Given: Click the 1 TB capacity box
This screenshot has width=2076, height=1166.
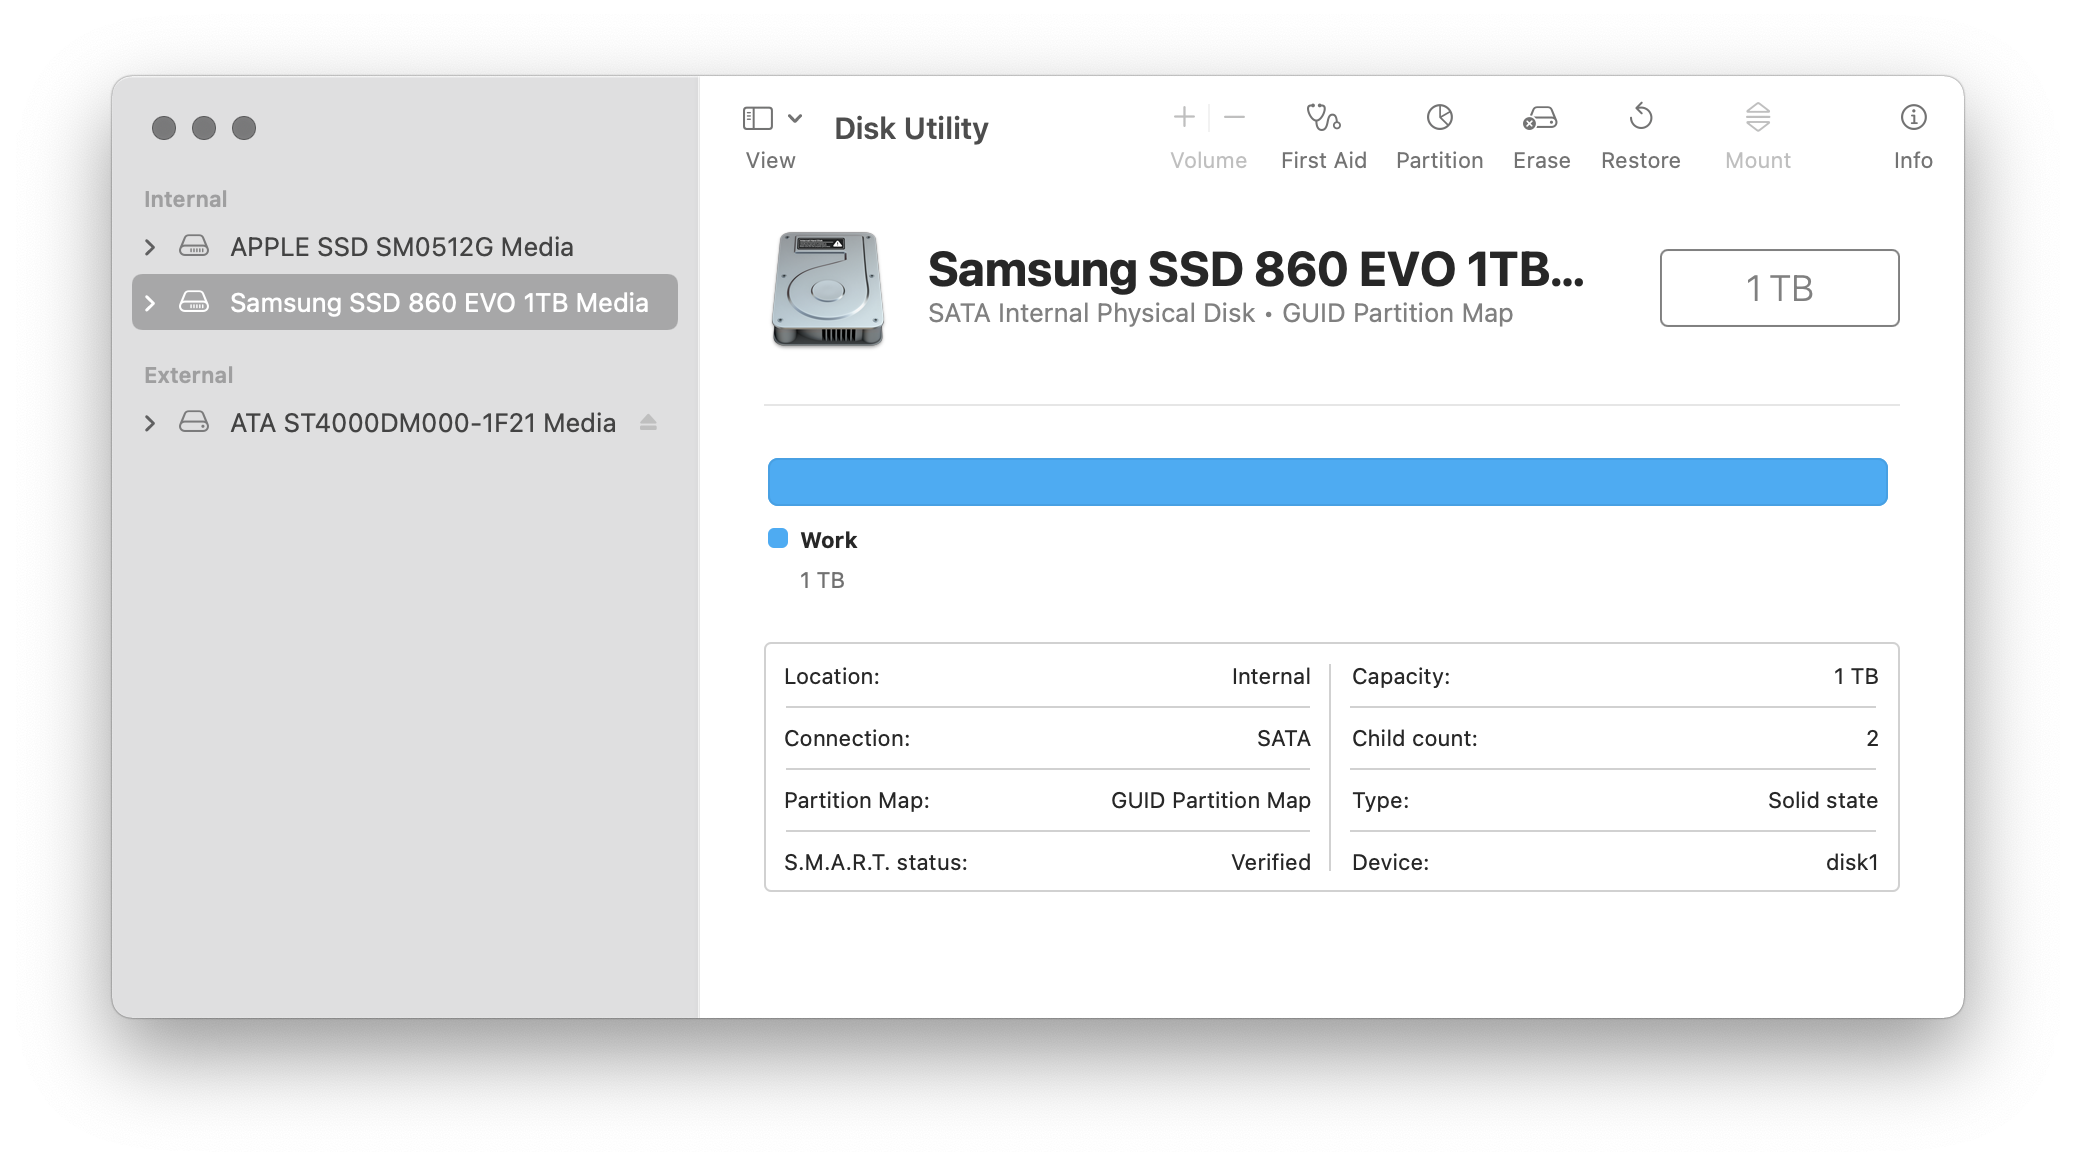Looking at the screenshot, I should (x=1779, y=288).
